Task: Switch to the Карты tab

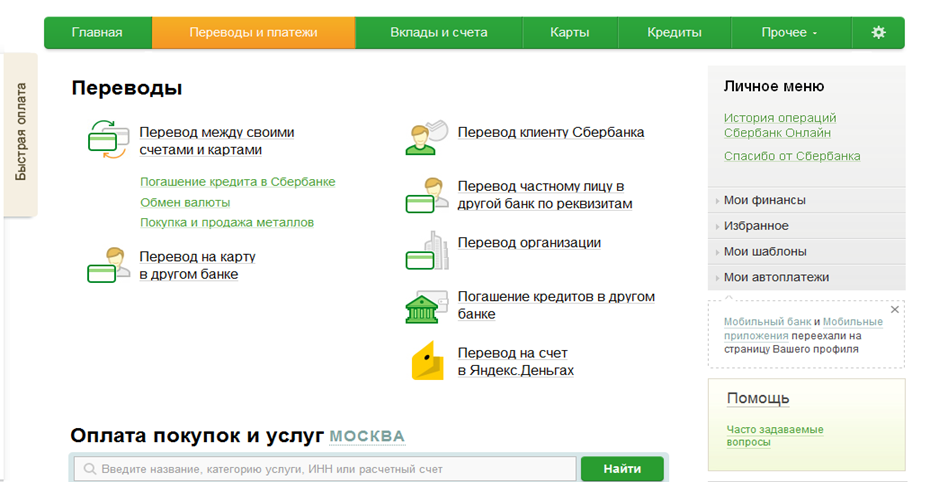Action: [x=569, y=32]
